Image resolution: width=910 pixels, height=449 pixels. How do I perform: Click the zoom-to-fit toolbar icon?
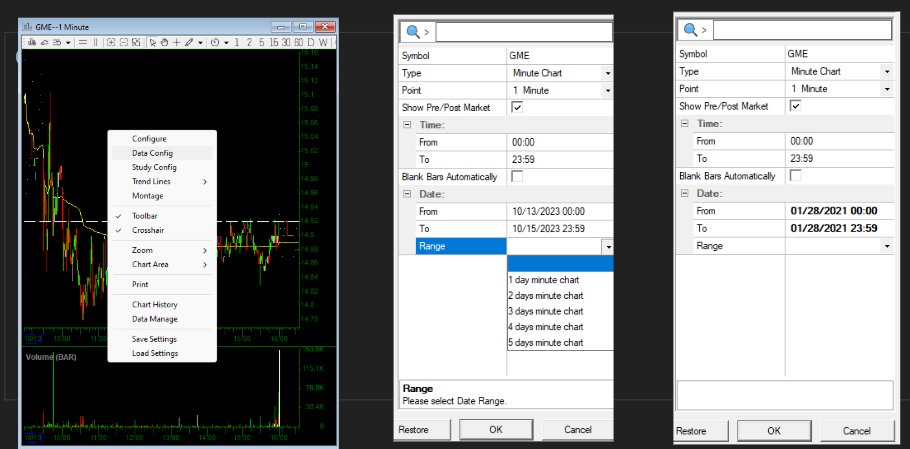point(136,42)
